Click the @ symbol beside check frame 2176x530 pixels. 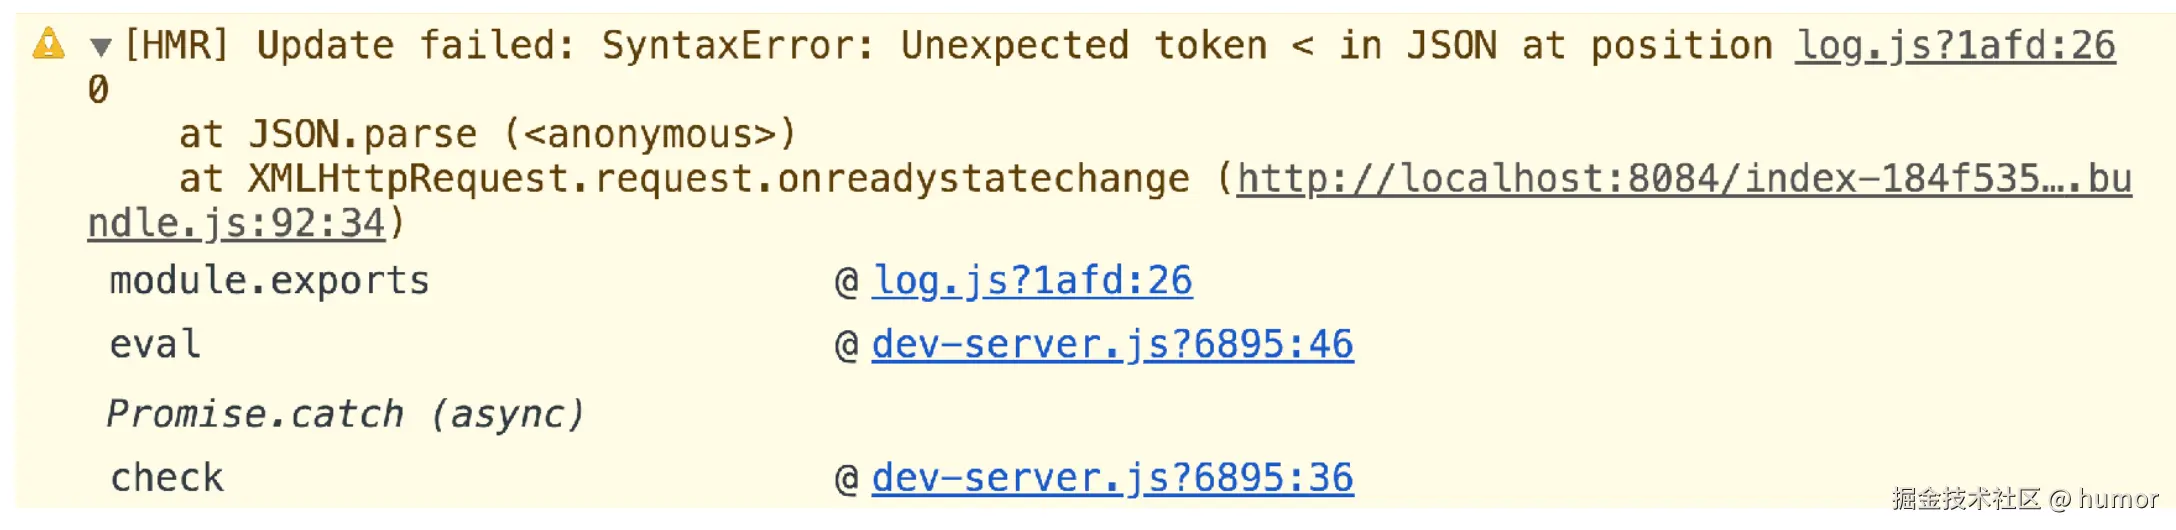(x=846, y=479)
